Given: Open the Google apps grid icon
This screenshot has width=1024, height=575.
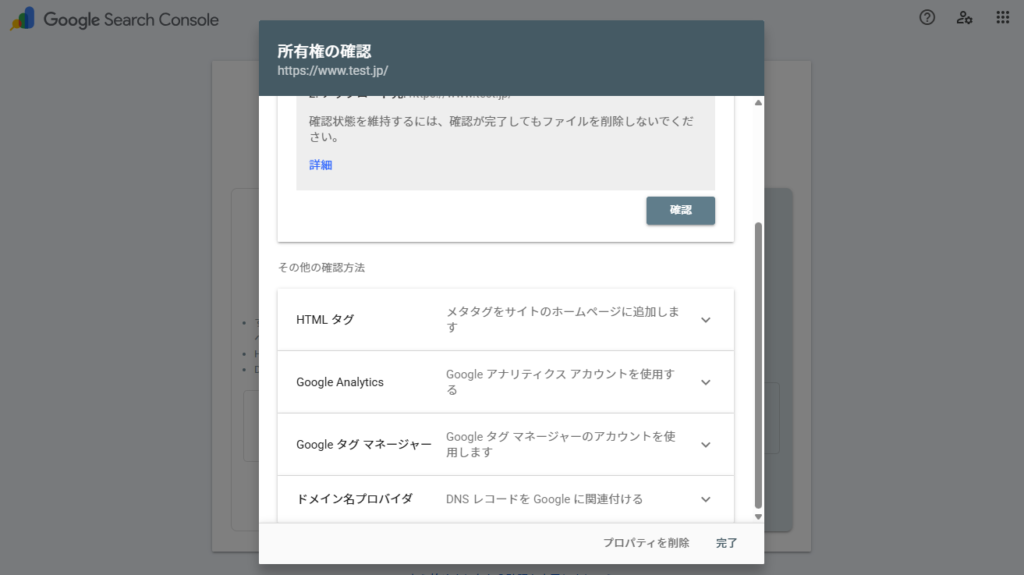Looking at the screenshot, I should point(1002,18).
